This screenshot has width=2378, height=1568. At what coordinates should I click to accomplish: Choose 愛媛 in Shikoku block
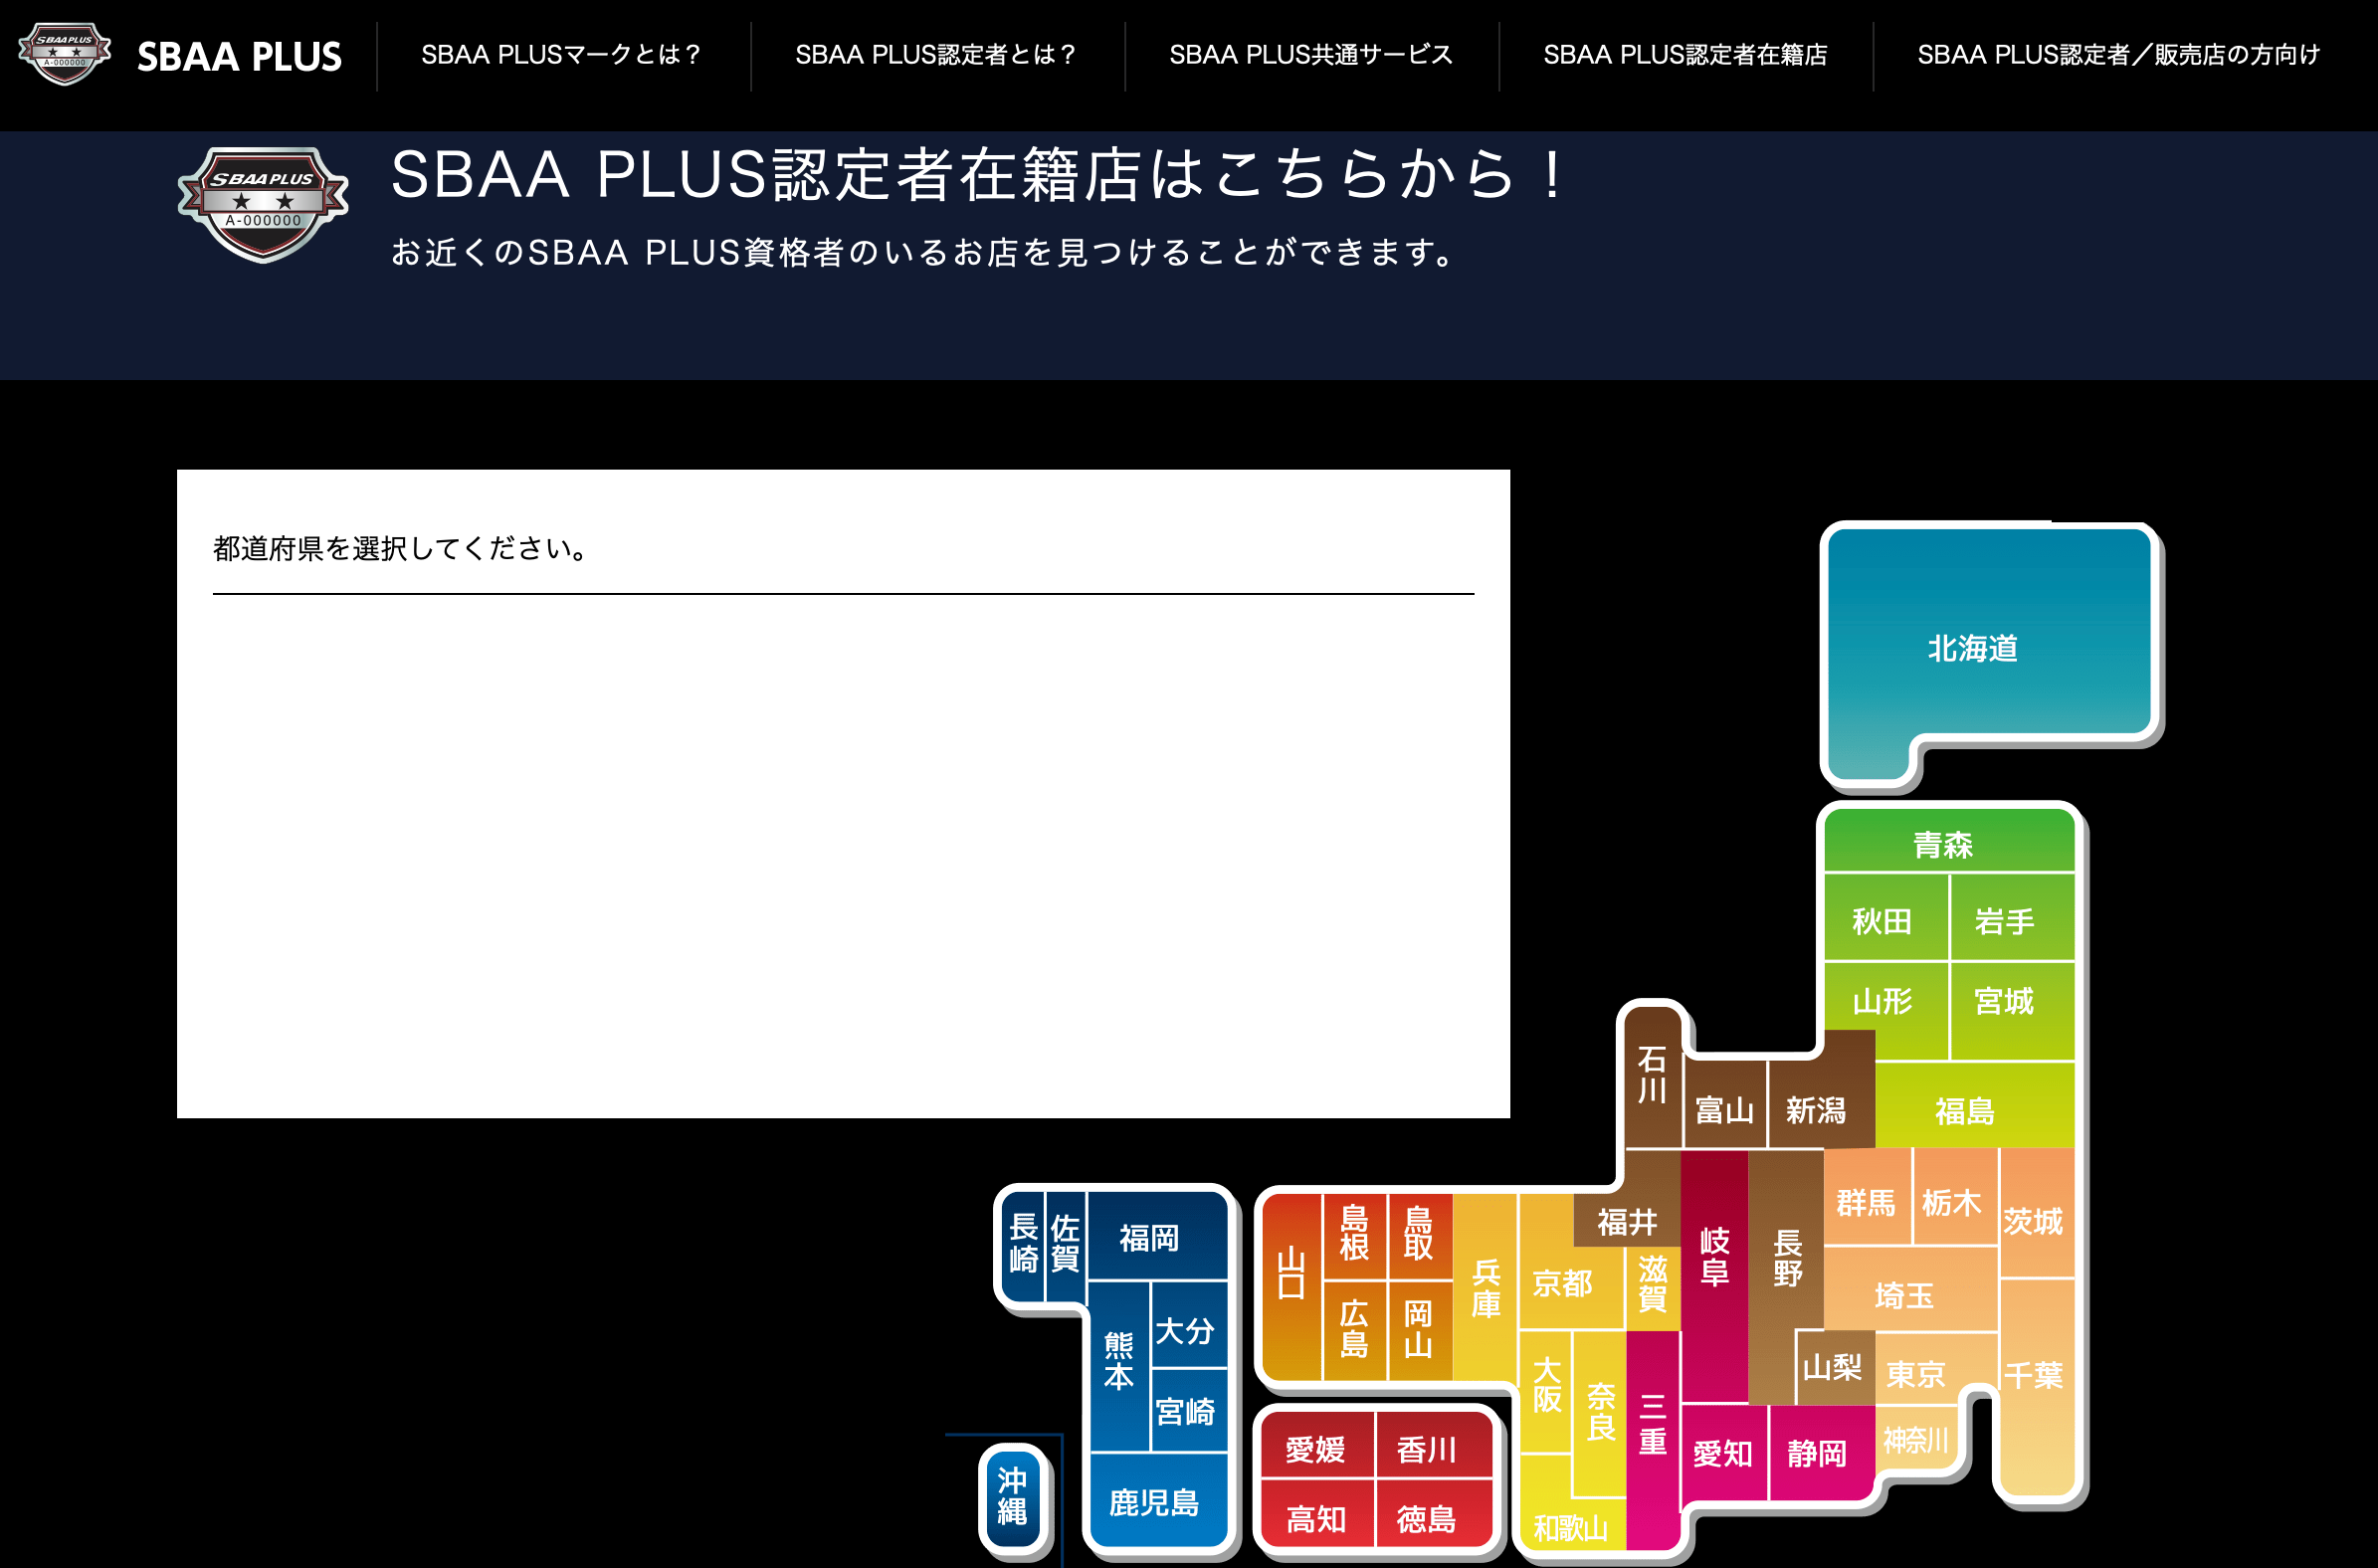point(1315,1449)
